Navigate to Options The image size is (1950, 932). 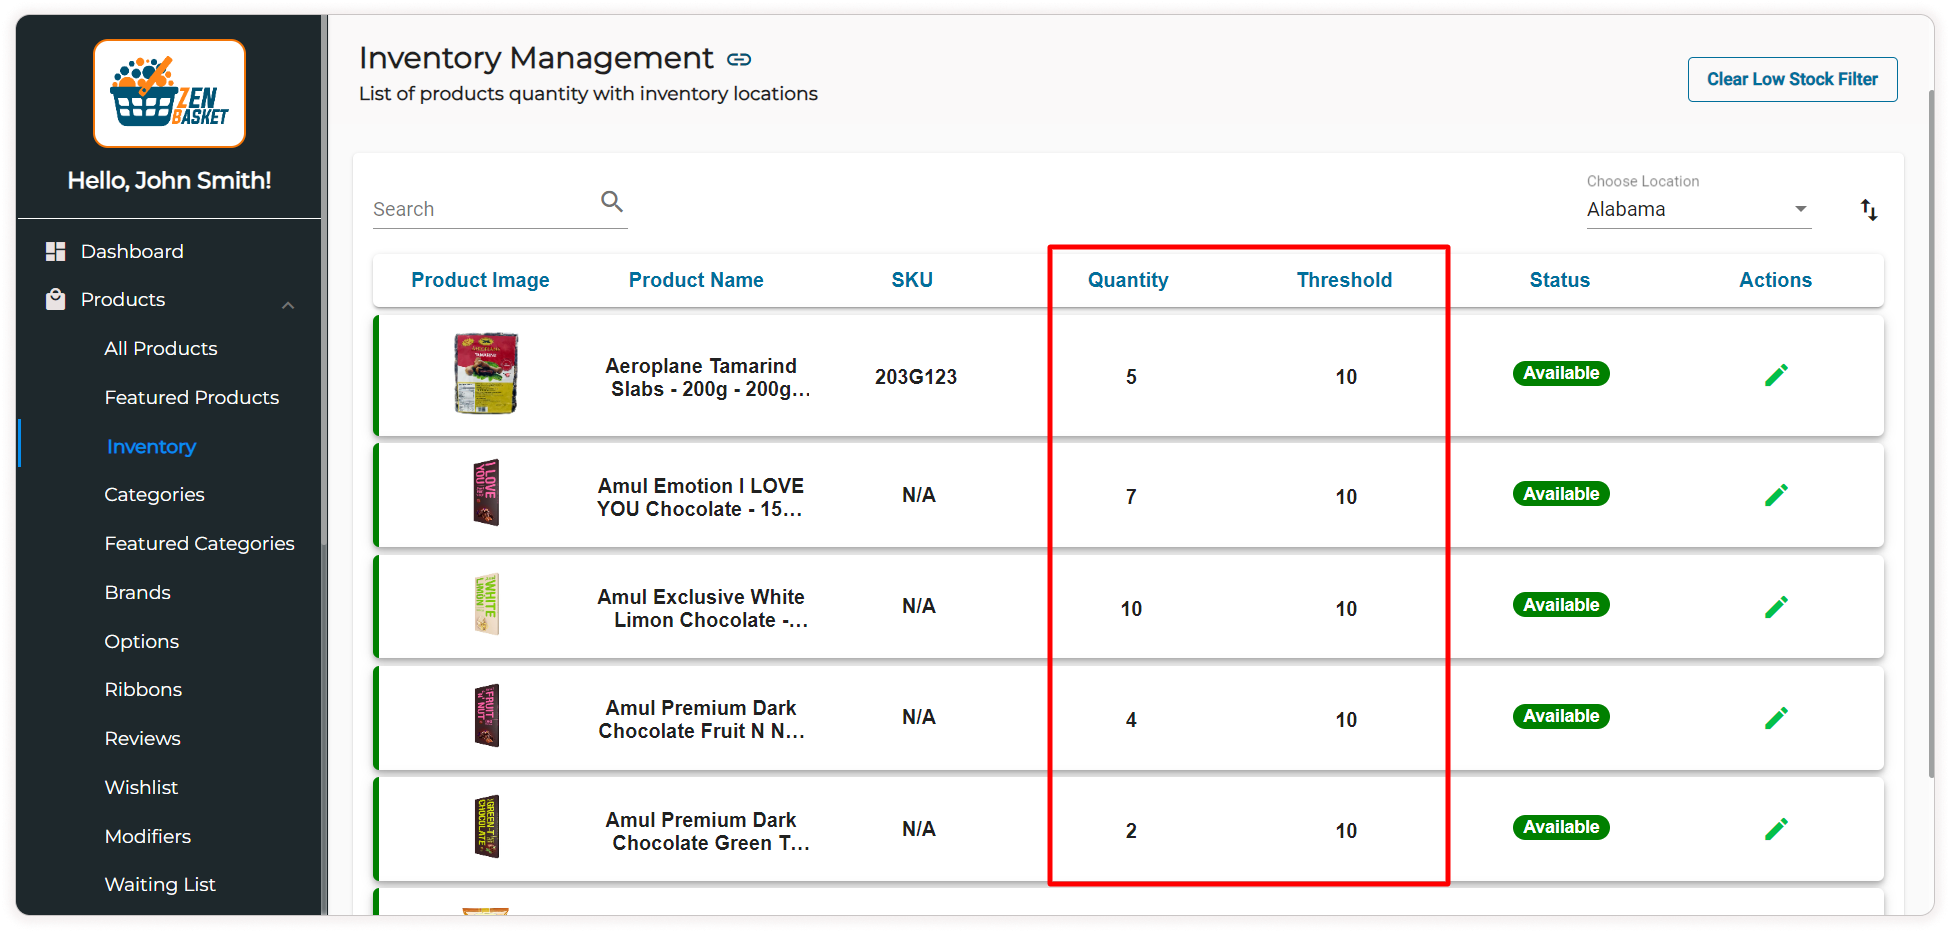[142, 641]
